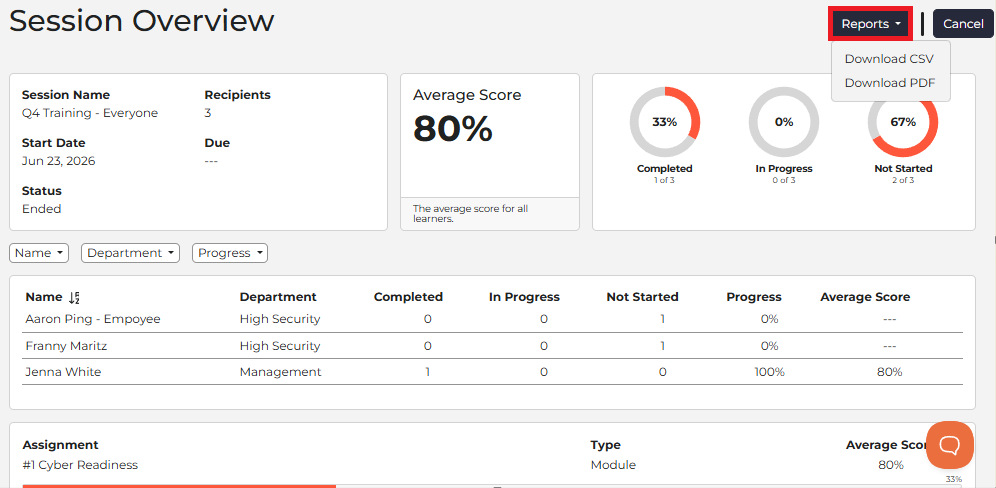Image resolution: width=996 pixels, height=488 pixels.
Task: Select Download PDF from Reports menu
Action: tap(889, 83)
